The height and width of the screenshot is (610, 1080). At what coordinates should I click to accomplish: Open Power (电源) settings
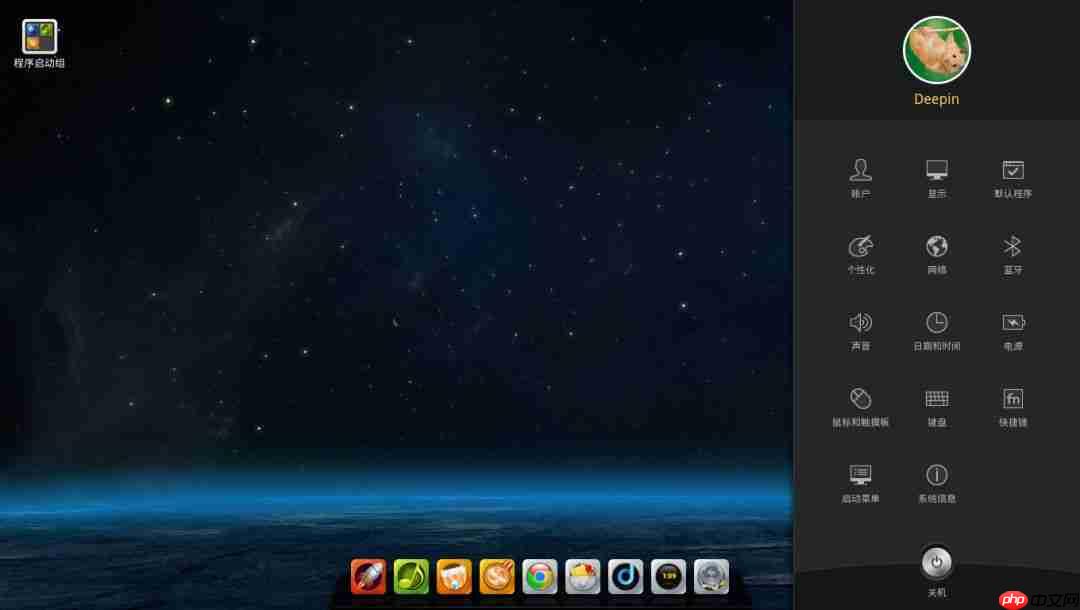click(x=1012, y=330)
